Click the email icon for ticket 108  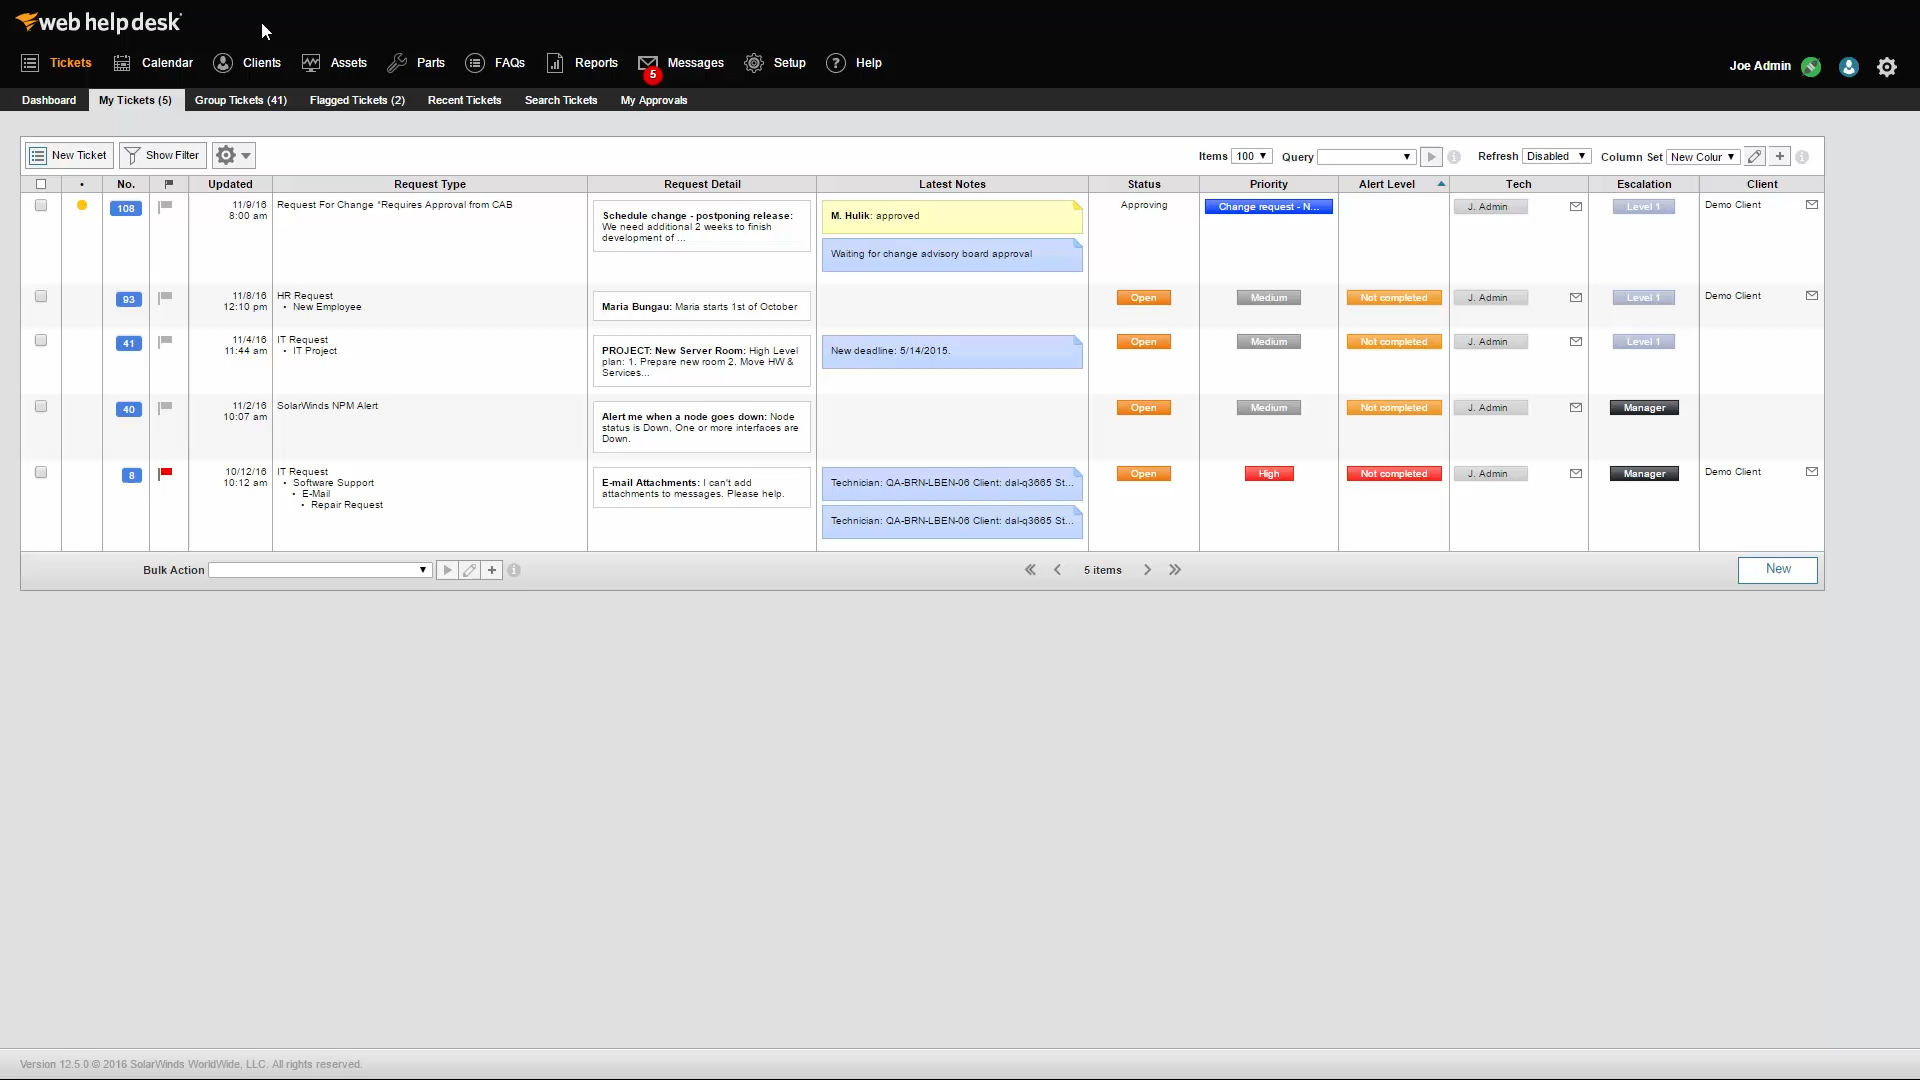click(x=1574, y=206)
